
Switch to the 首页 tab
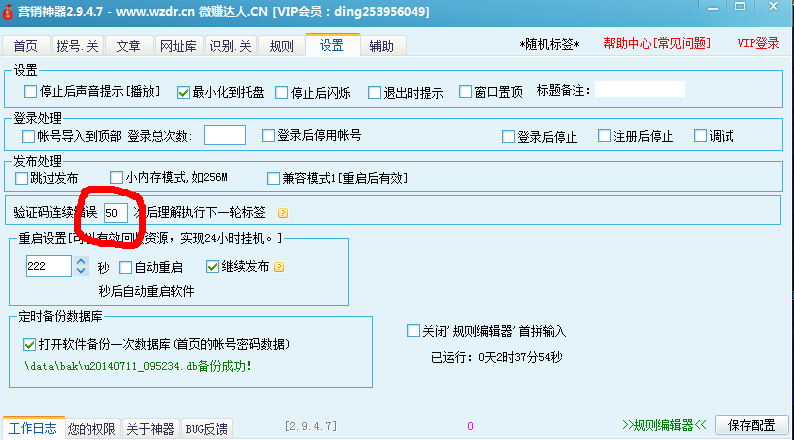(26, 46)
